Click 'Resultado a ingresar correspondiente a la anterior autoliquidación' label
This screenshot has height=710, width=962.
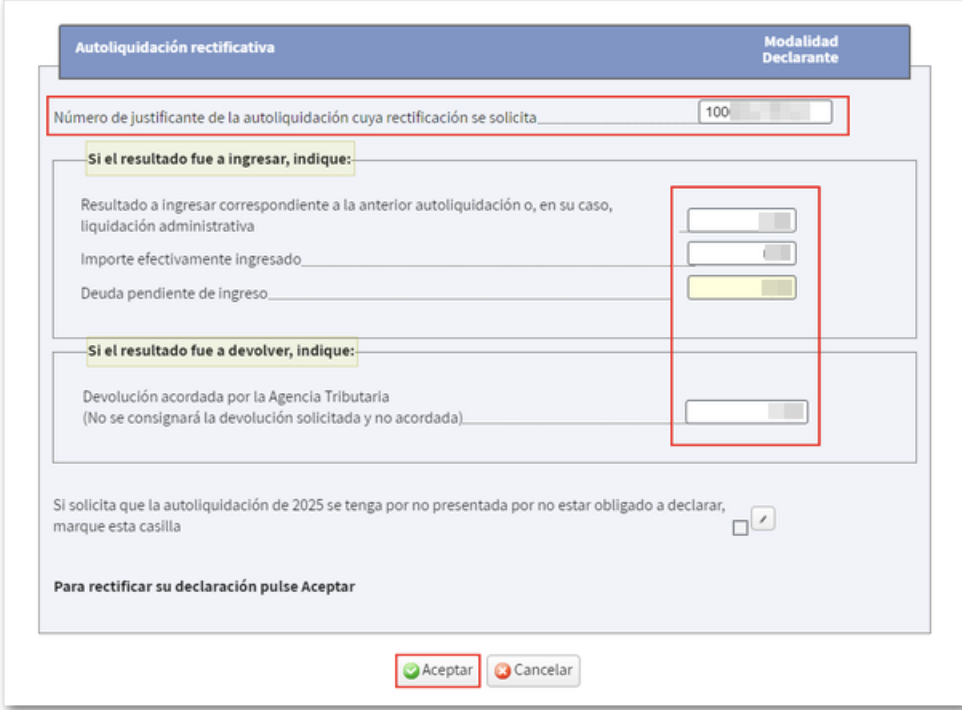click(347, 215)
